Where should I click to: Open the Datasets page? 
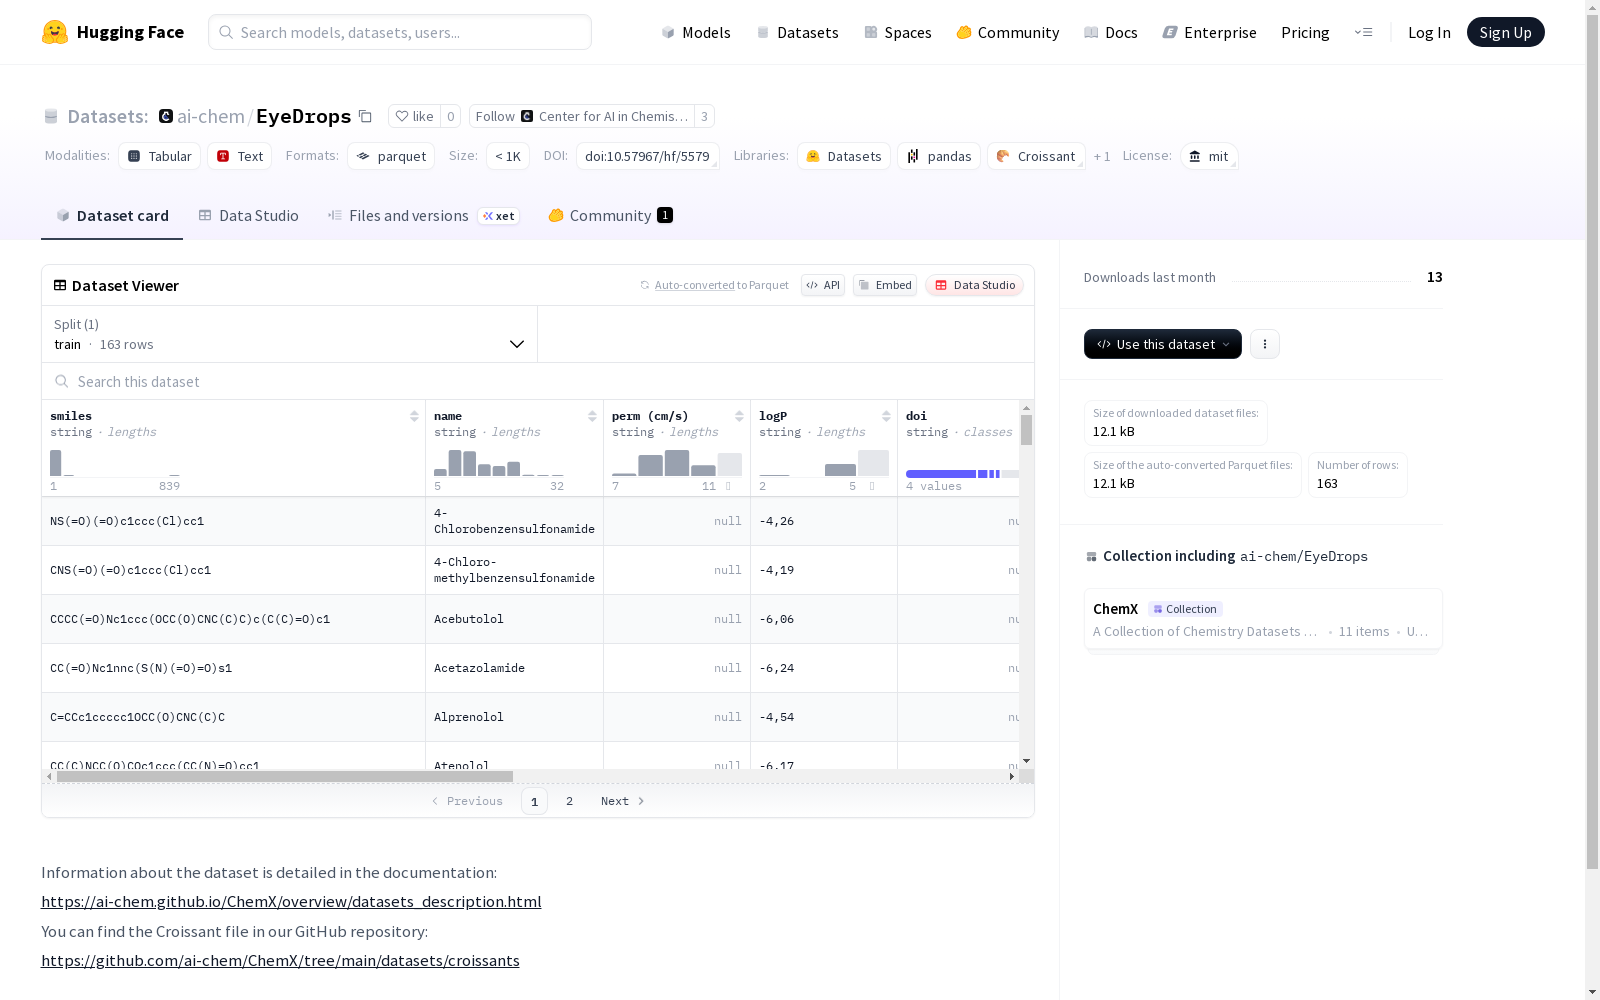click(x=797, y=32)
